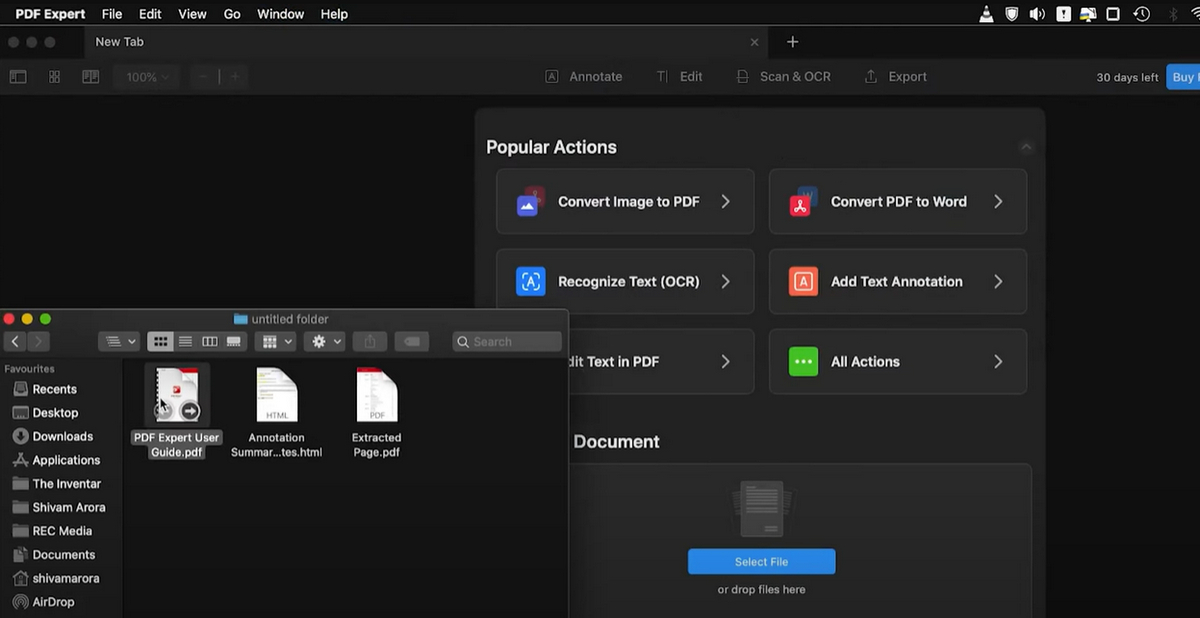Toggle Finder gallery view mode
Image resolution: width=1200 pixels, height=618 pixels.
233,341
